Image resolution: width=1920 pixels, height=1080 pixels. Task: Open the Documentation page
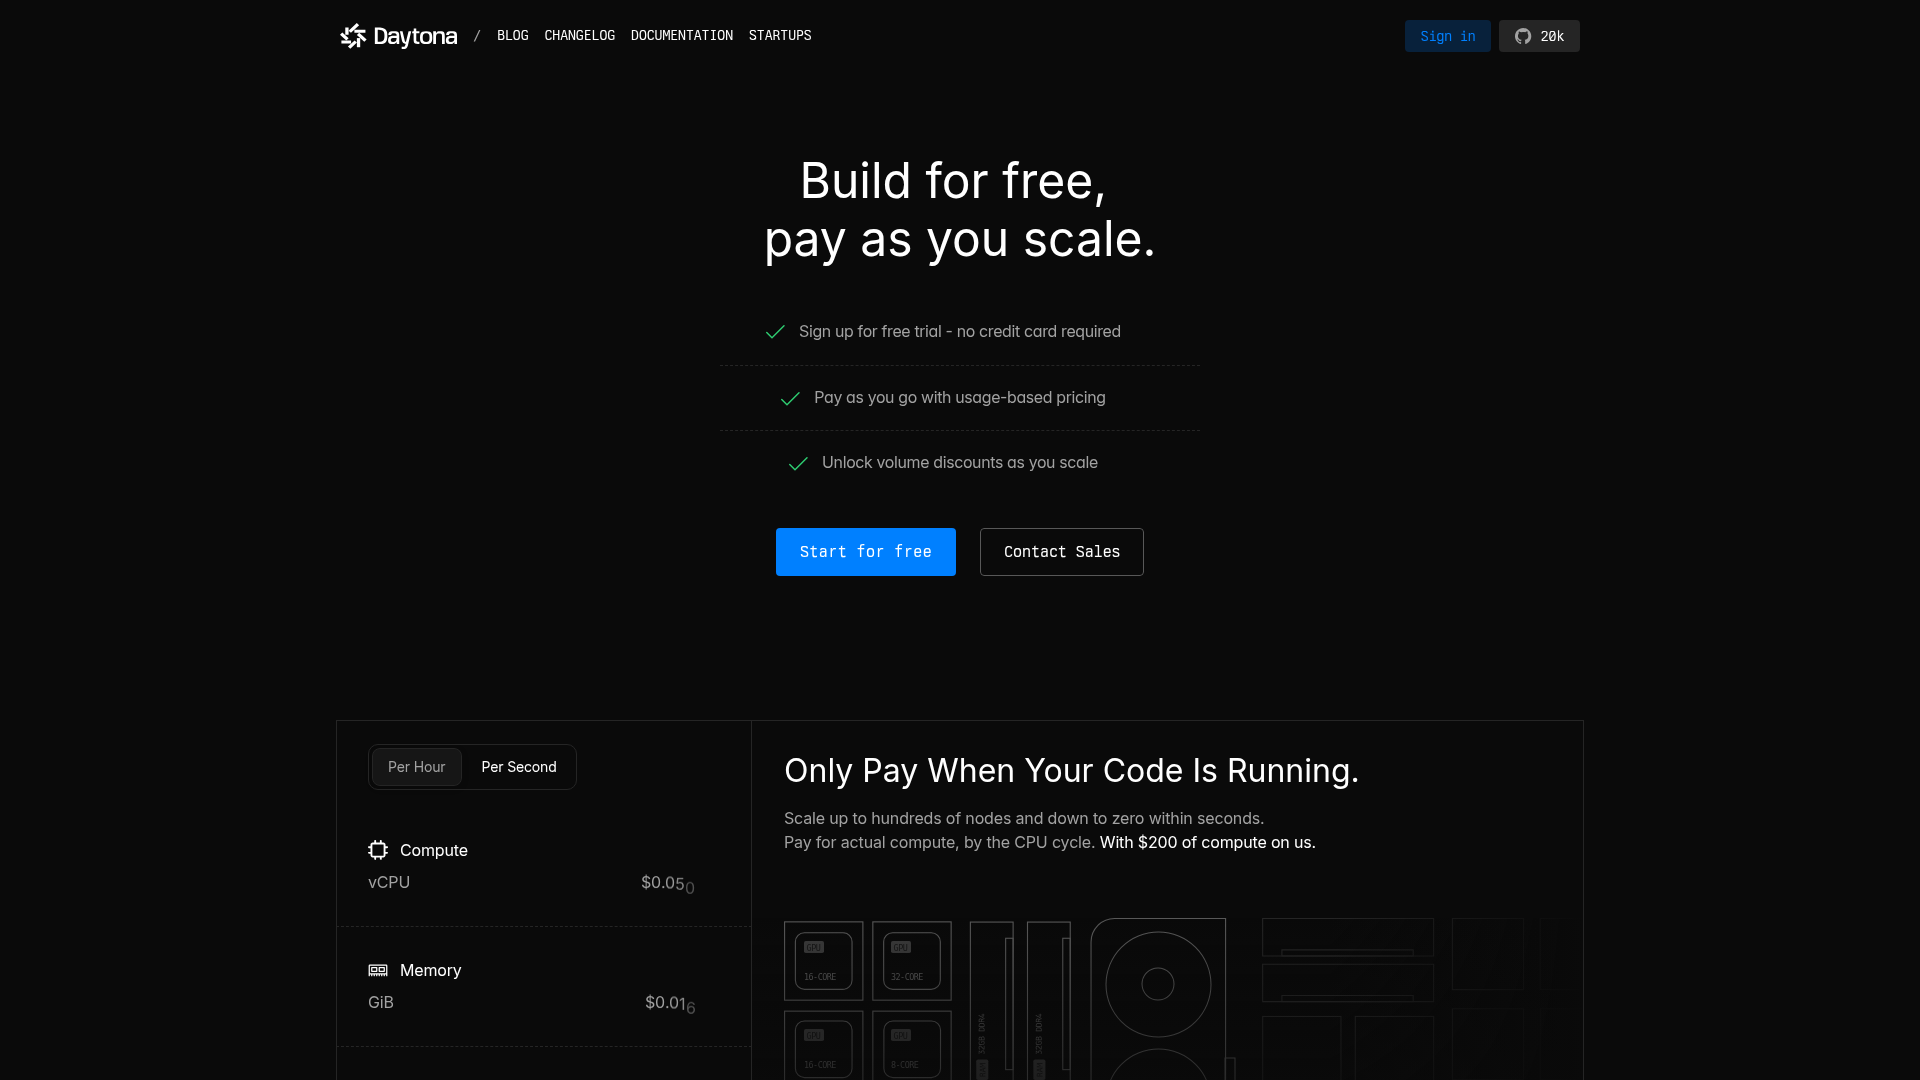click(682, 36)
